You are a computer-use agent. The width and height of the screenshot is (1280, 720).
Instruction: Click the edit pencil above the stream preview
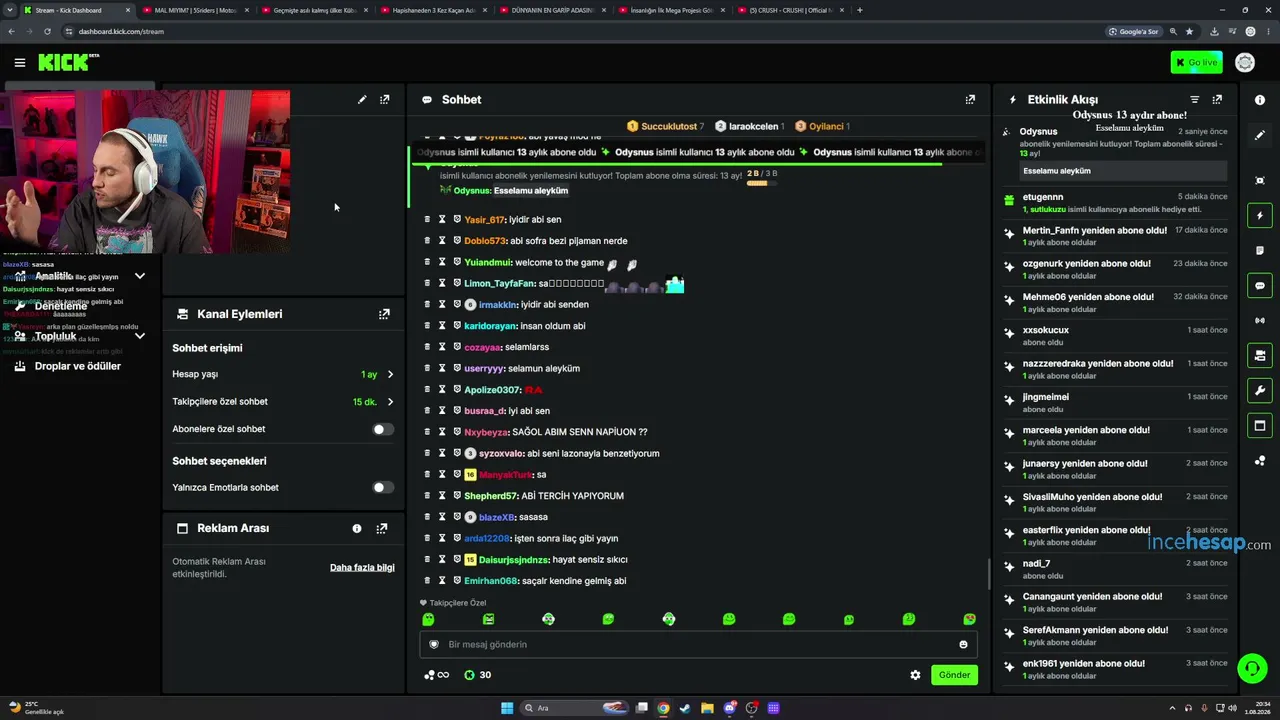tap(362, 100)
